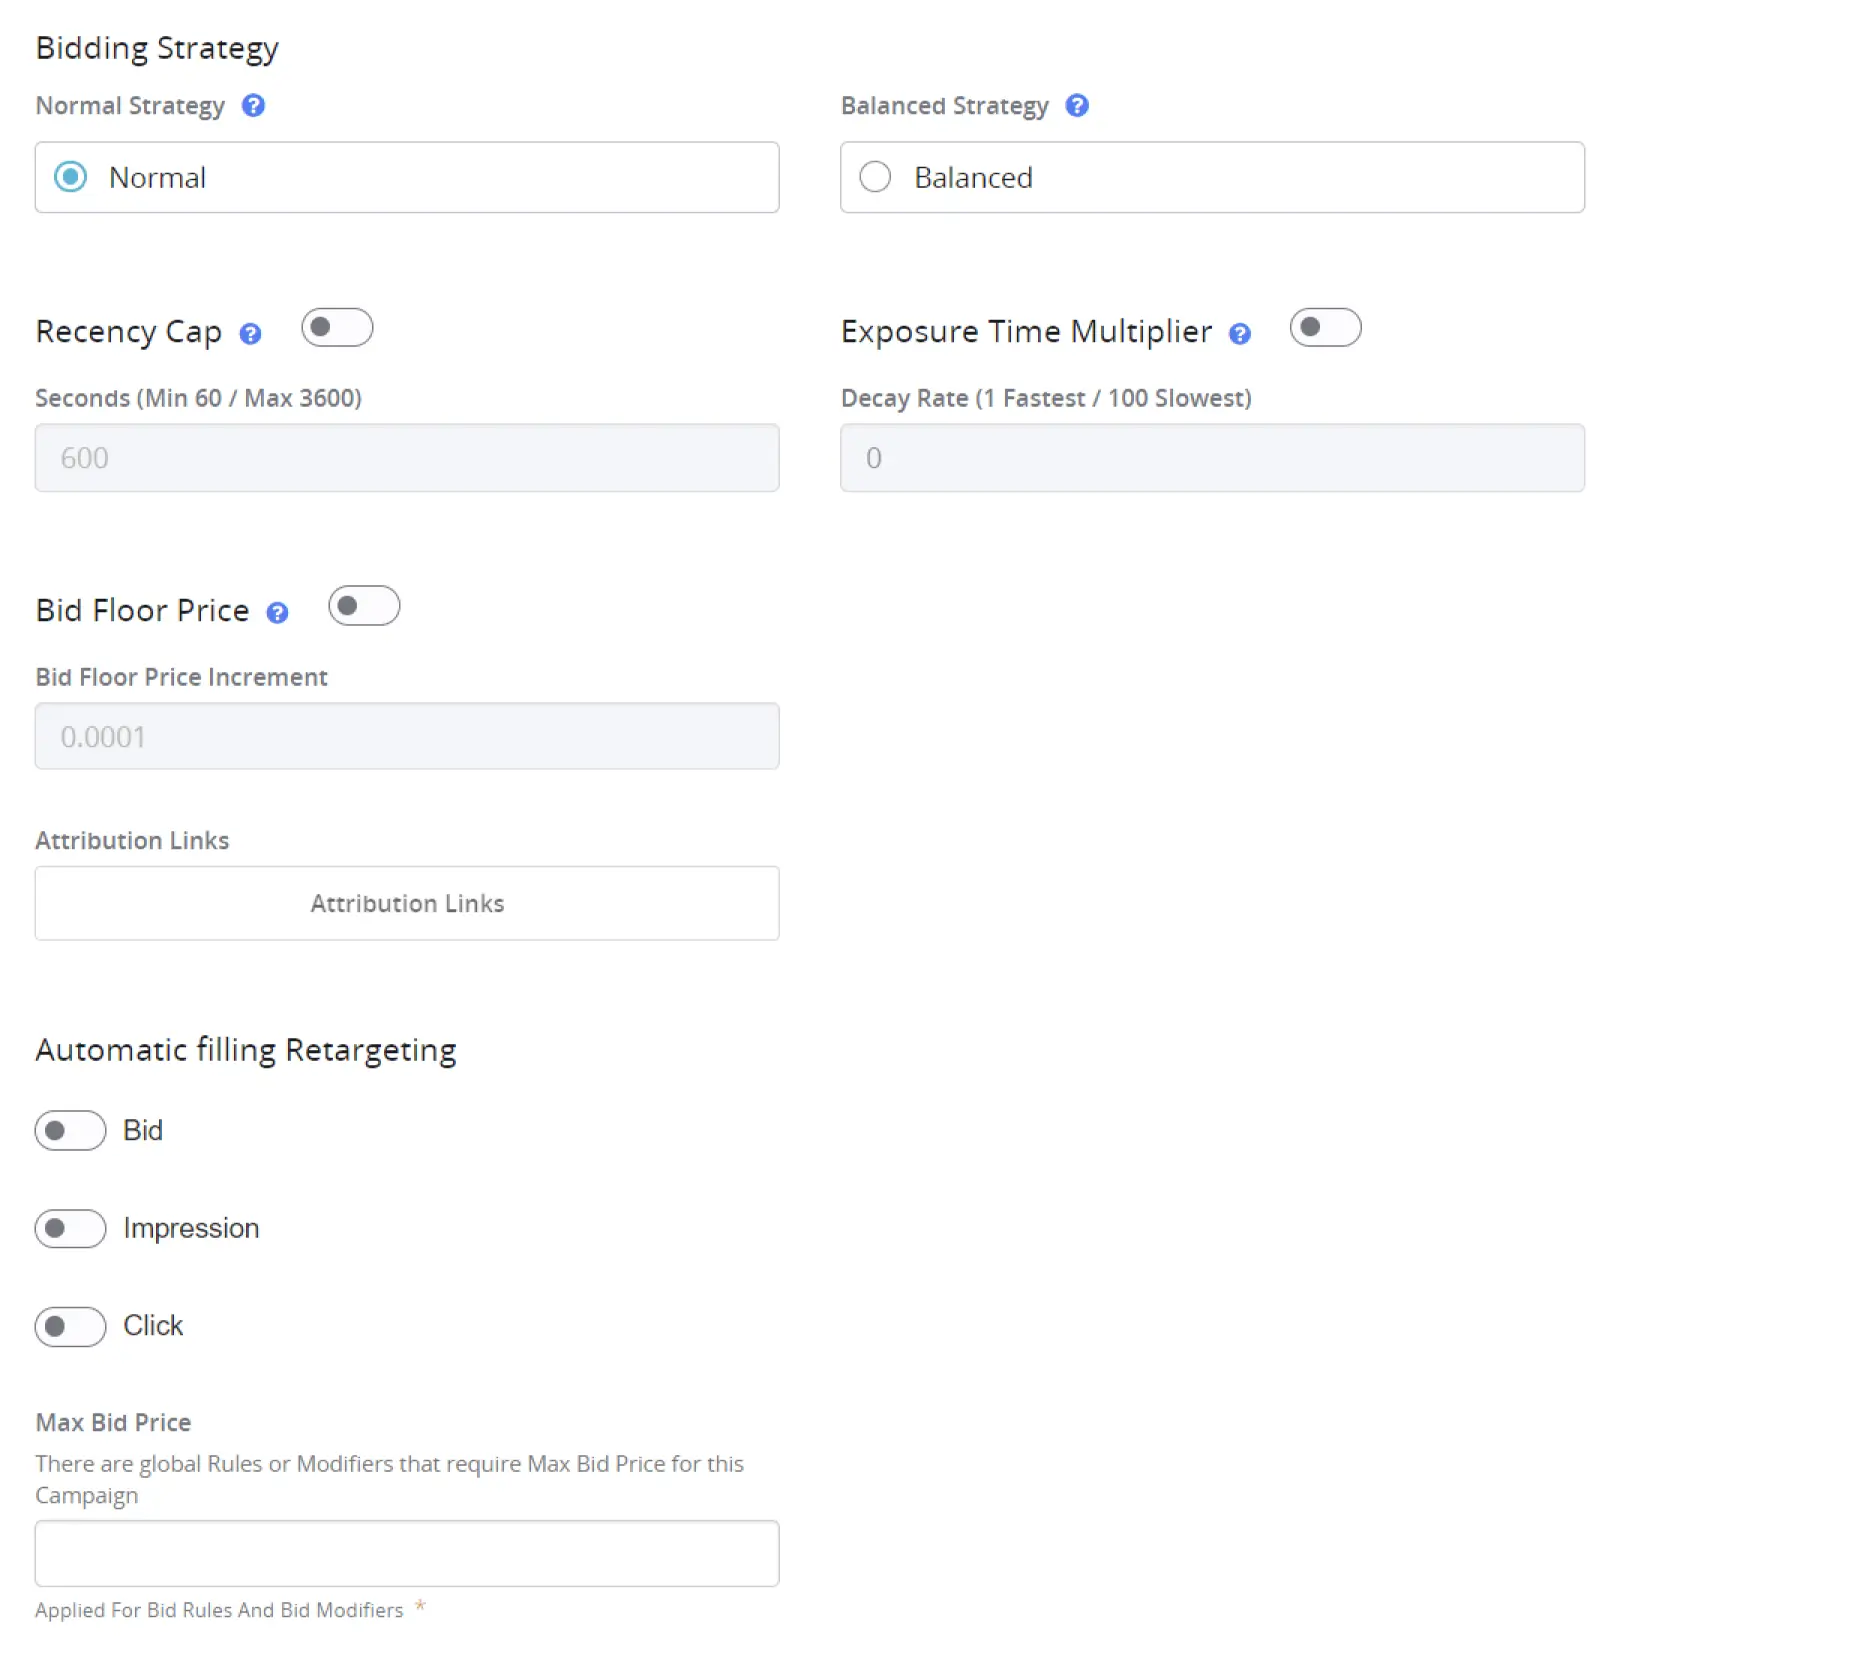This screenshot has width=1854, height=1669.
Task: Click the Applied For Bid Rules label
Action: pos(220,1610)
